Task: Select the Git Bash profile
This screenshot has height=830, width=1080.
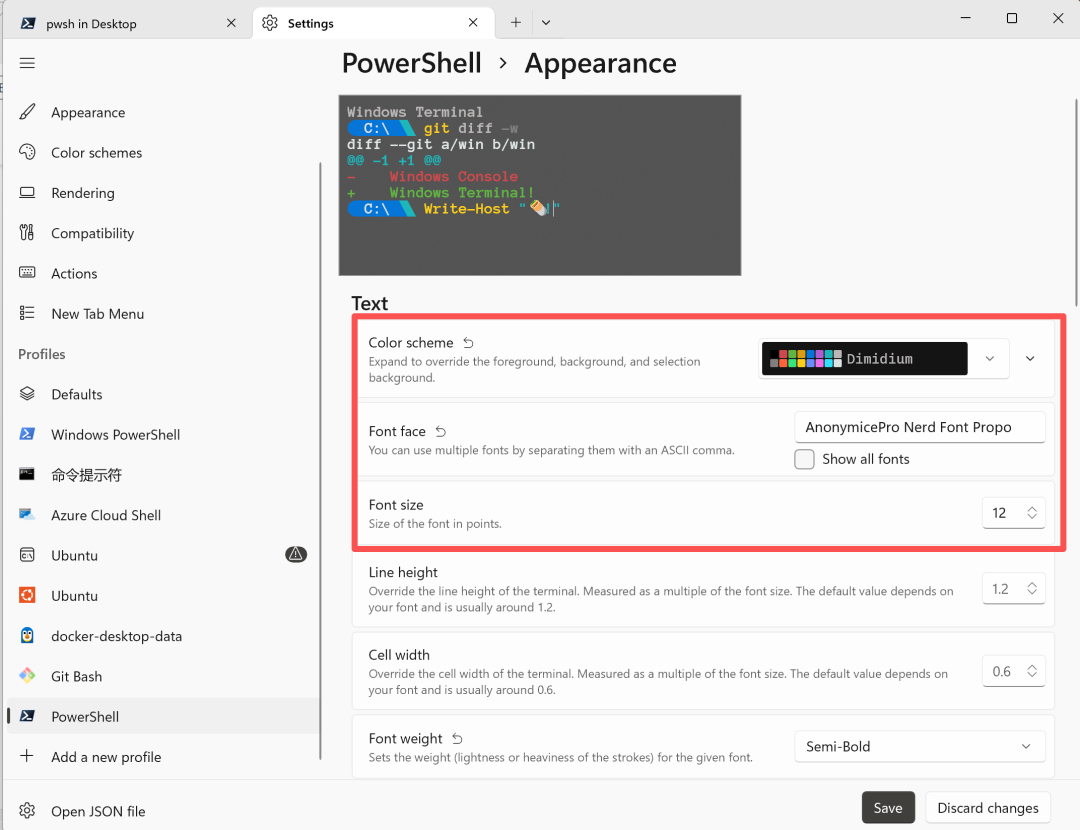Action: [x=76, y=676]
